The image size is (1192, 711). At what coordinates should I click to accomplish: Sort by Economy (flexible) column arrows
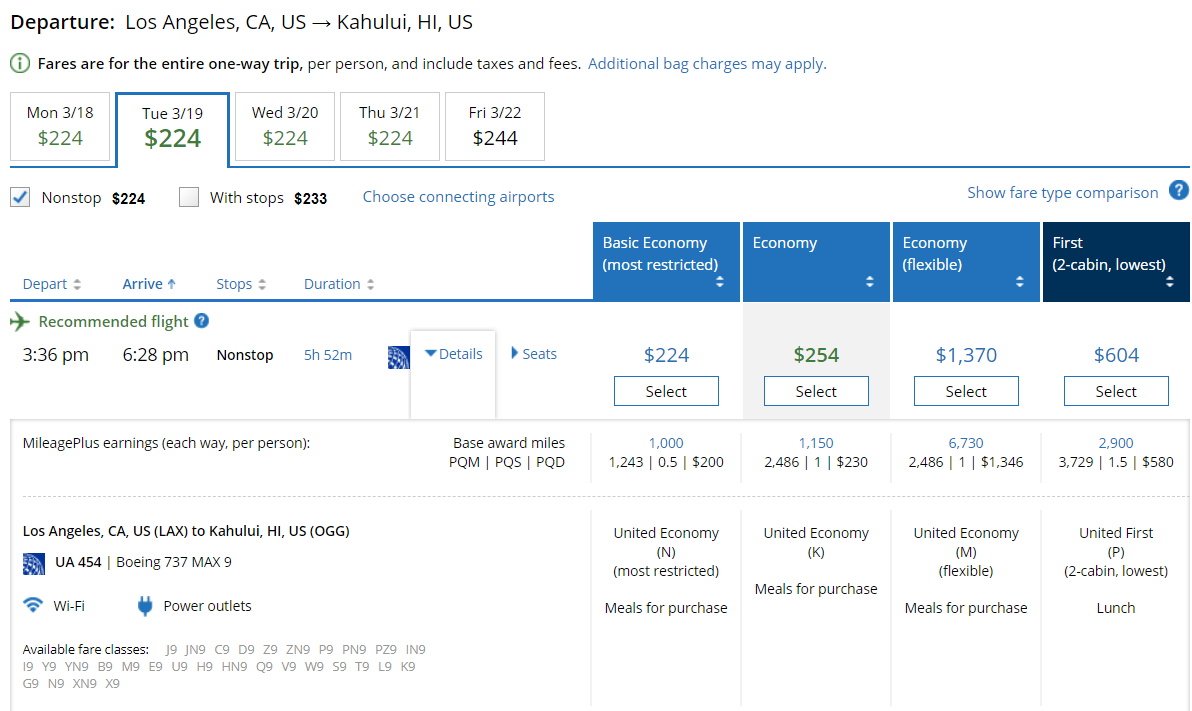(x=1019, y=282)
